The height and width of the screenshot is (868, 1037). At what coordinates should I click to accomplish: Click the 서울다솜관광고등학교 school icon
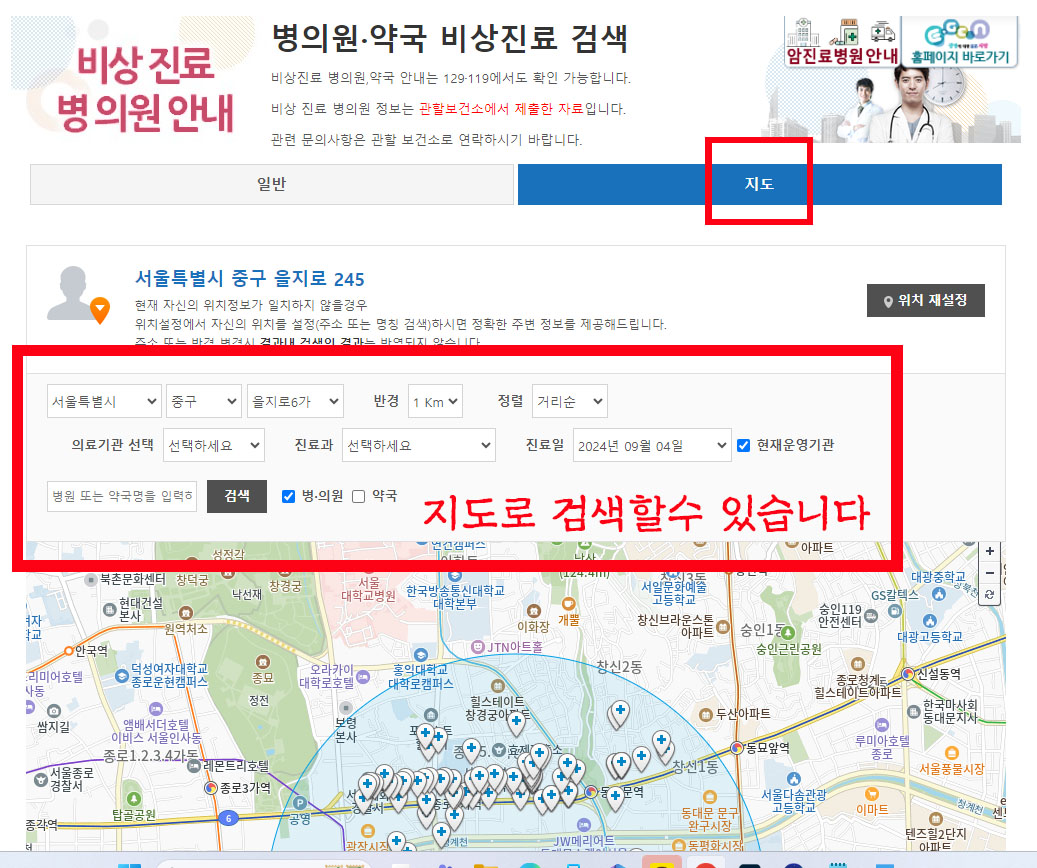coord(794,779)
